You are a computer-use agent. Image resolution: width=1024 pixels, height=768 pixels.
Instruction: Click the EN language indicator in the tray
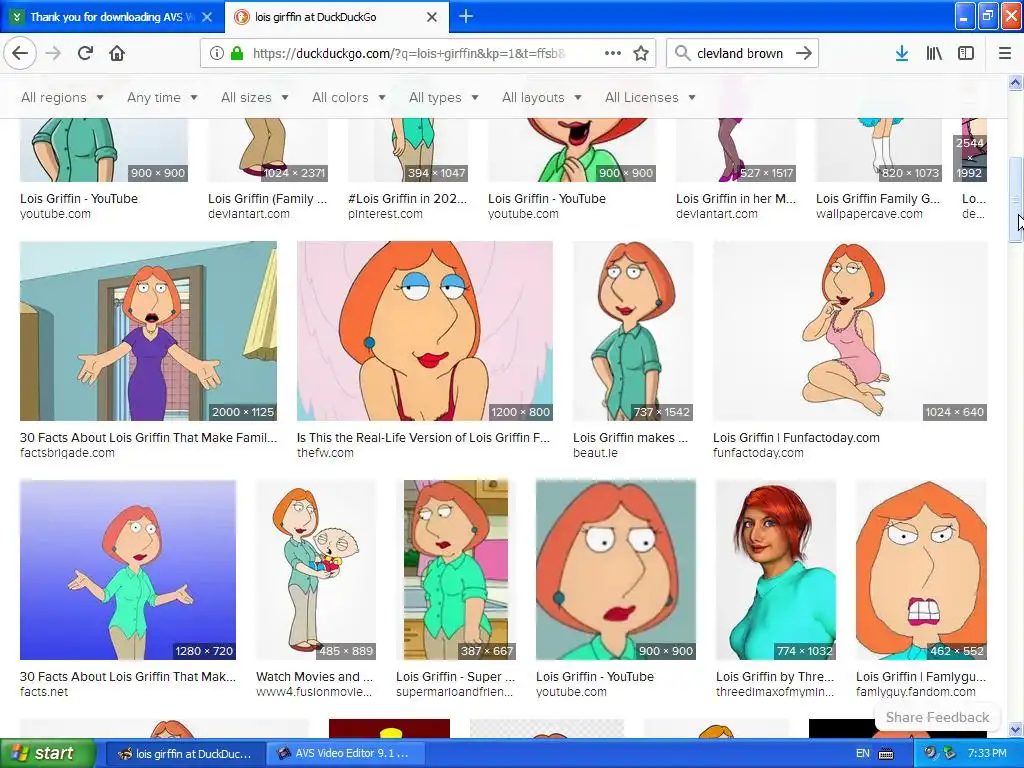pyautogui.click(x=863, y=754)
